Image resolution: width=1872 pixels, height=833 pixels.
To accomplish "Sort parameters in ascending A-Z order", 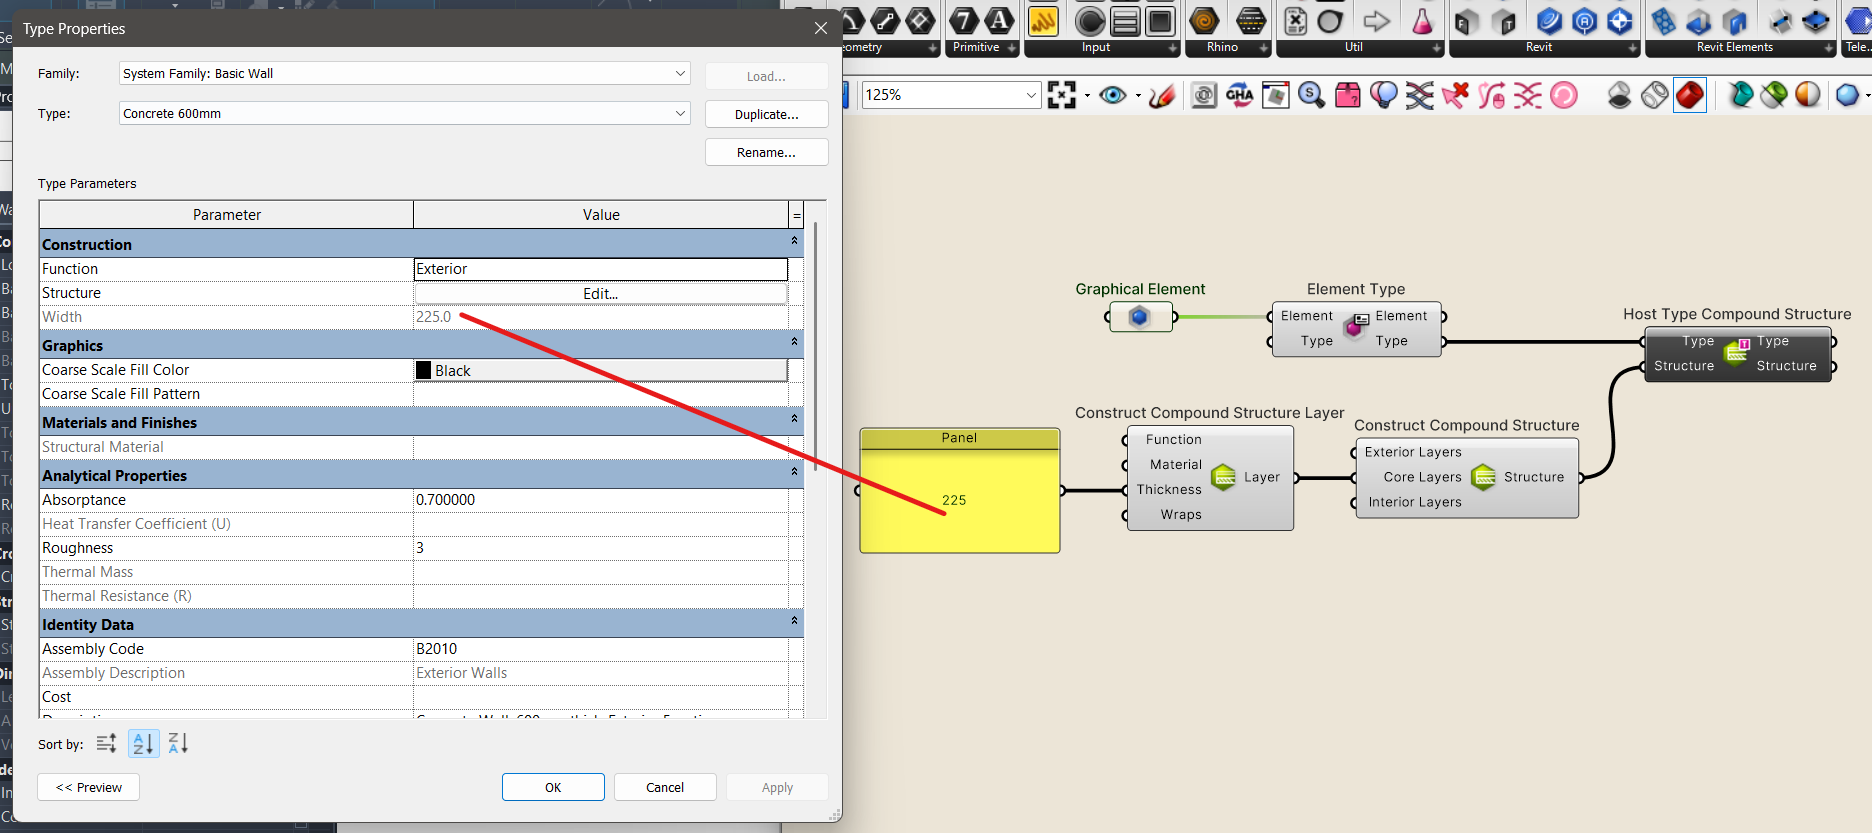I will click(143, 743).
